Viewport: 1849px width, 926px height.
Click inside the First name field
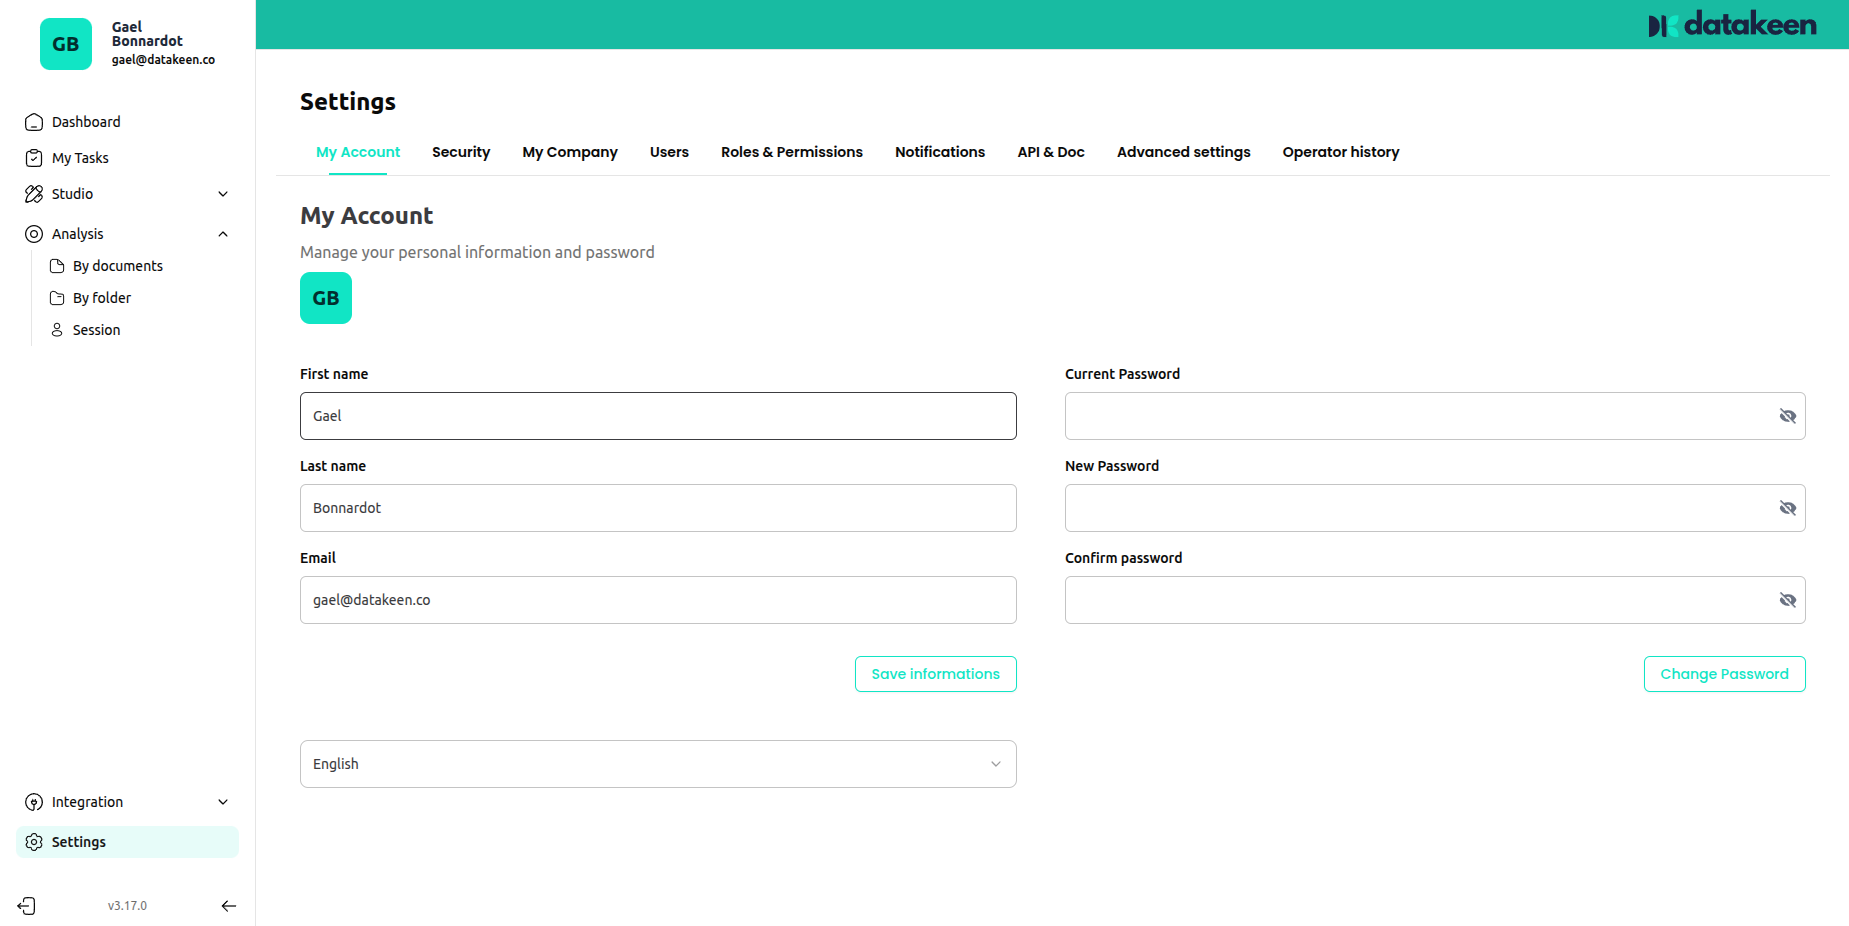(x=657, y=415)
